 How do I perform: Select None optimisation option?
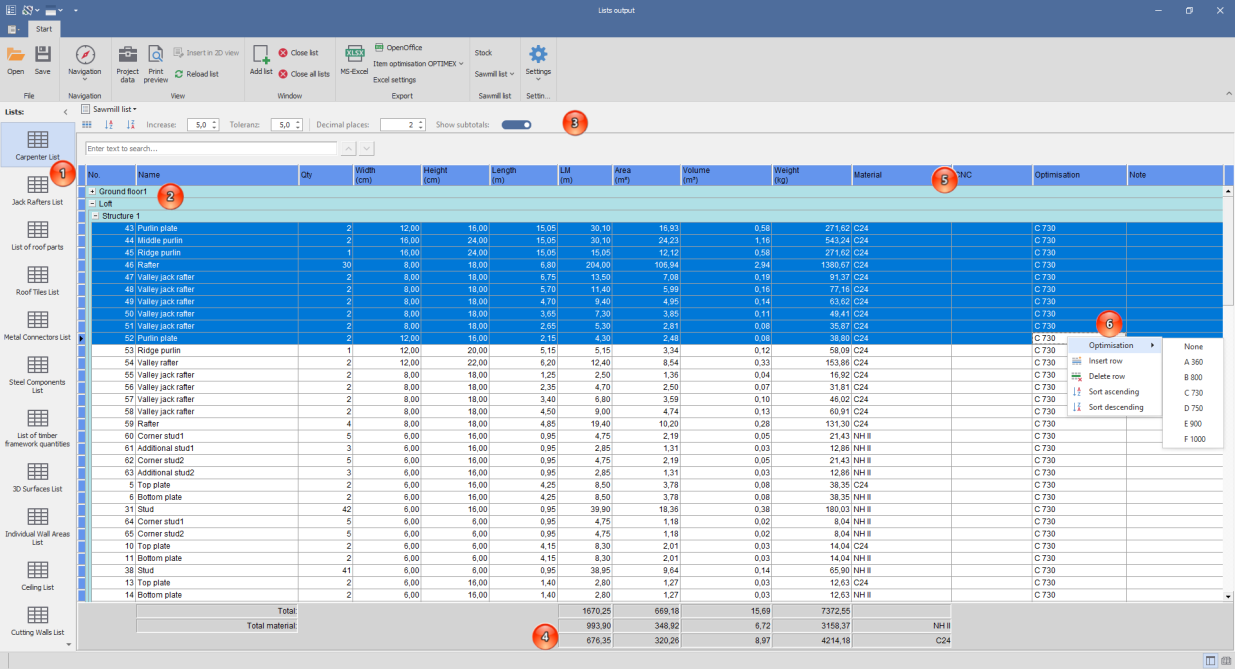(1193, 346)
